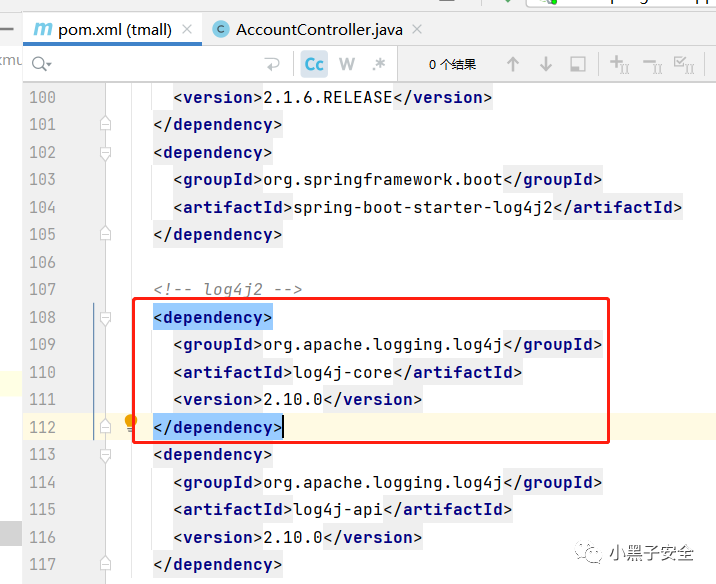Click org.springframework.boot groupId value
This screenshot has width=716, height=584.
point(383,179)
